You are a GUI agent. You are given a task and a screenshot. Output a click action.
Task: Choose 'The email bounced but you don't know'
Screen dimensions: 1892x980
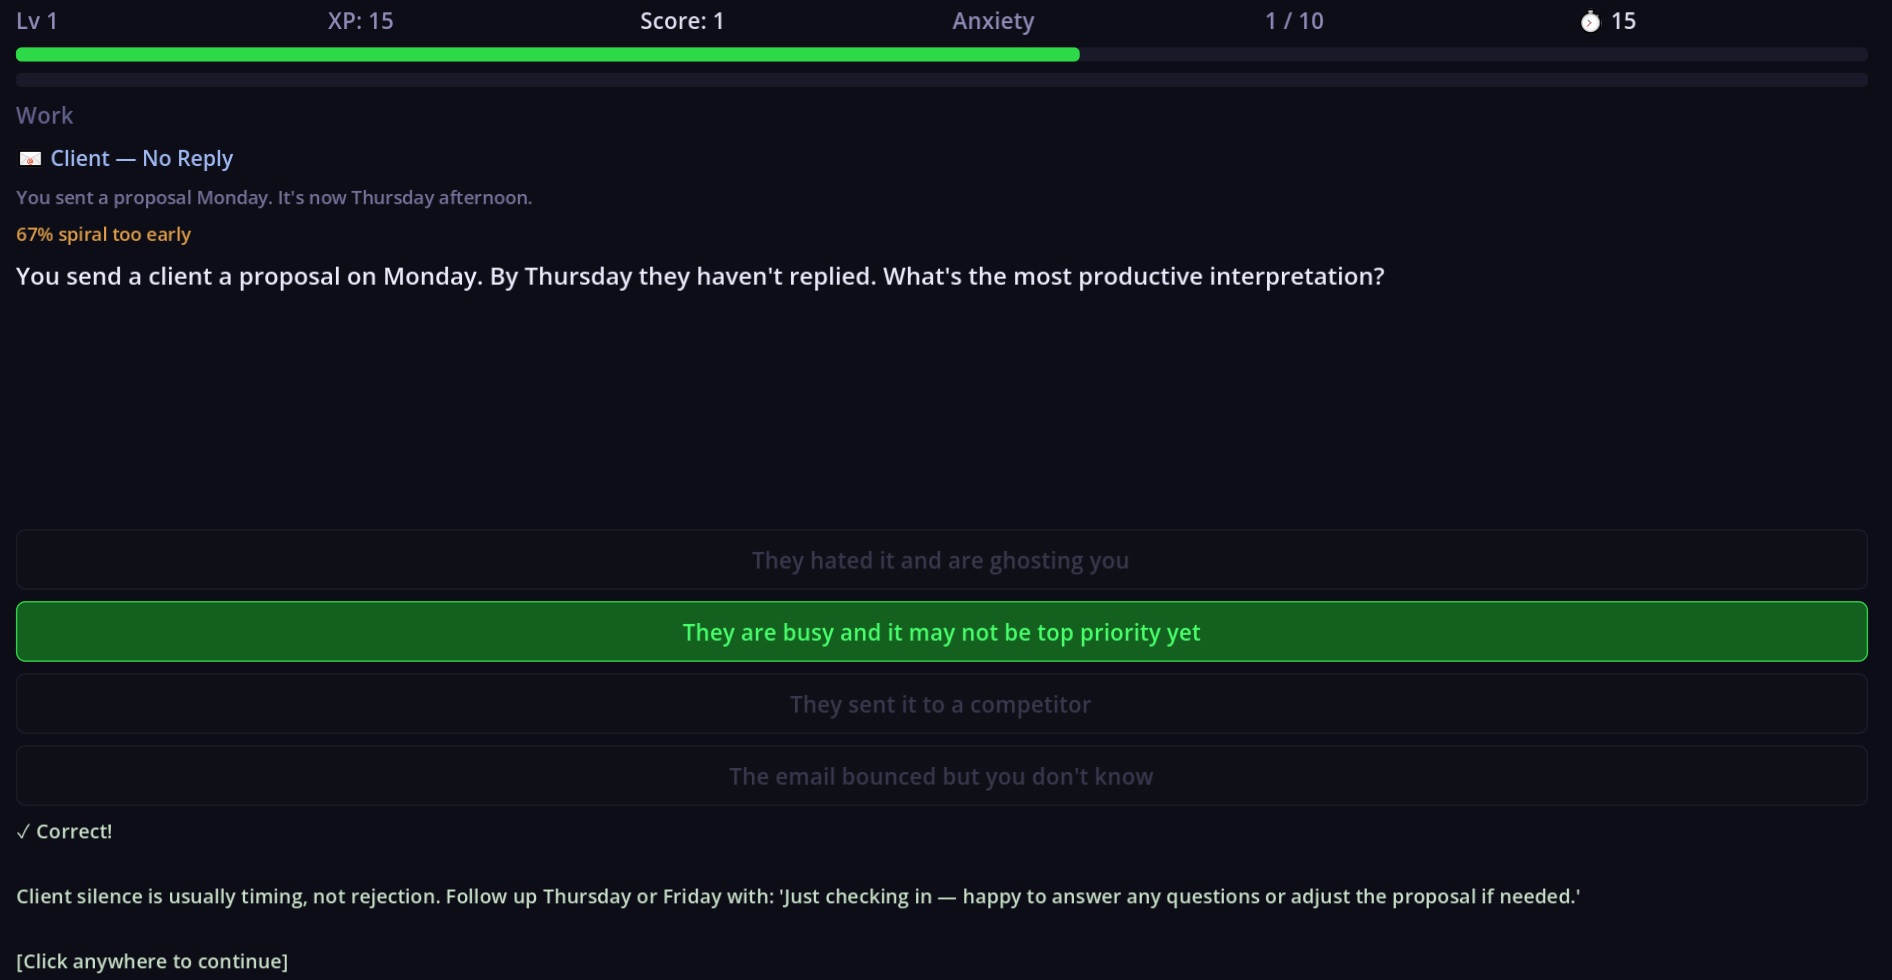click(940, 776)
